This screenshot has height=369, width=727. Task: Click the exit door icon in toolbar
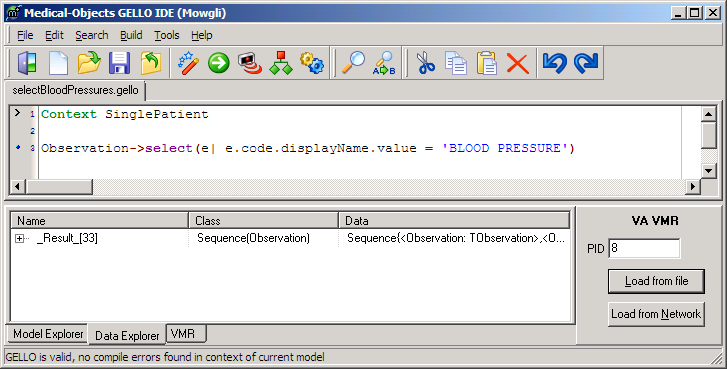(27, 63)
